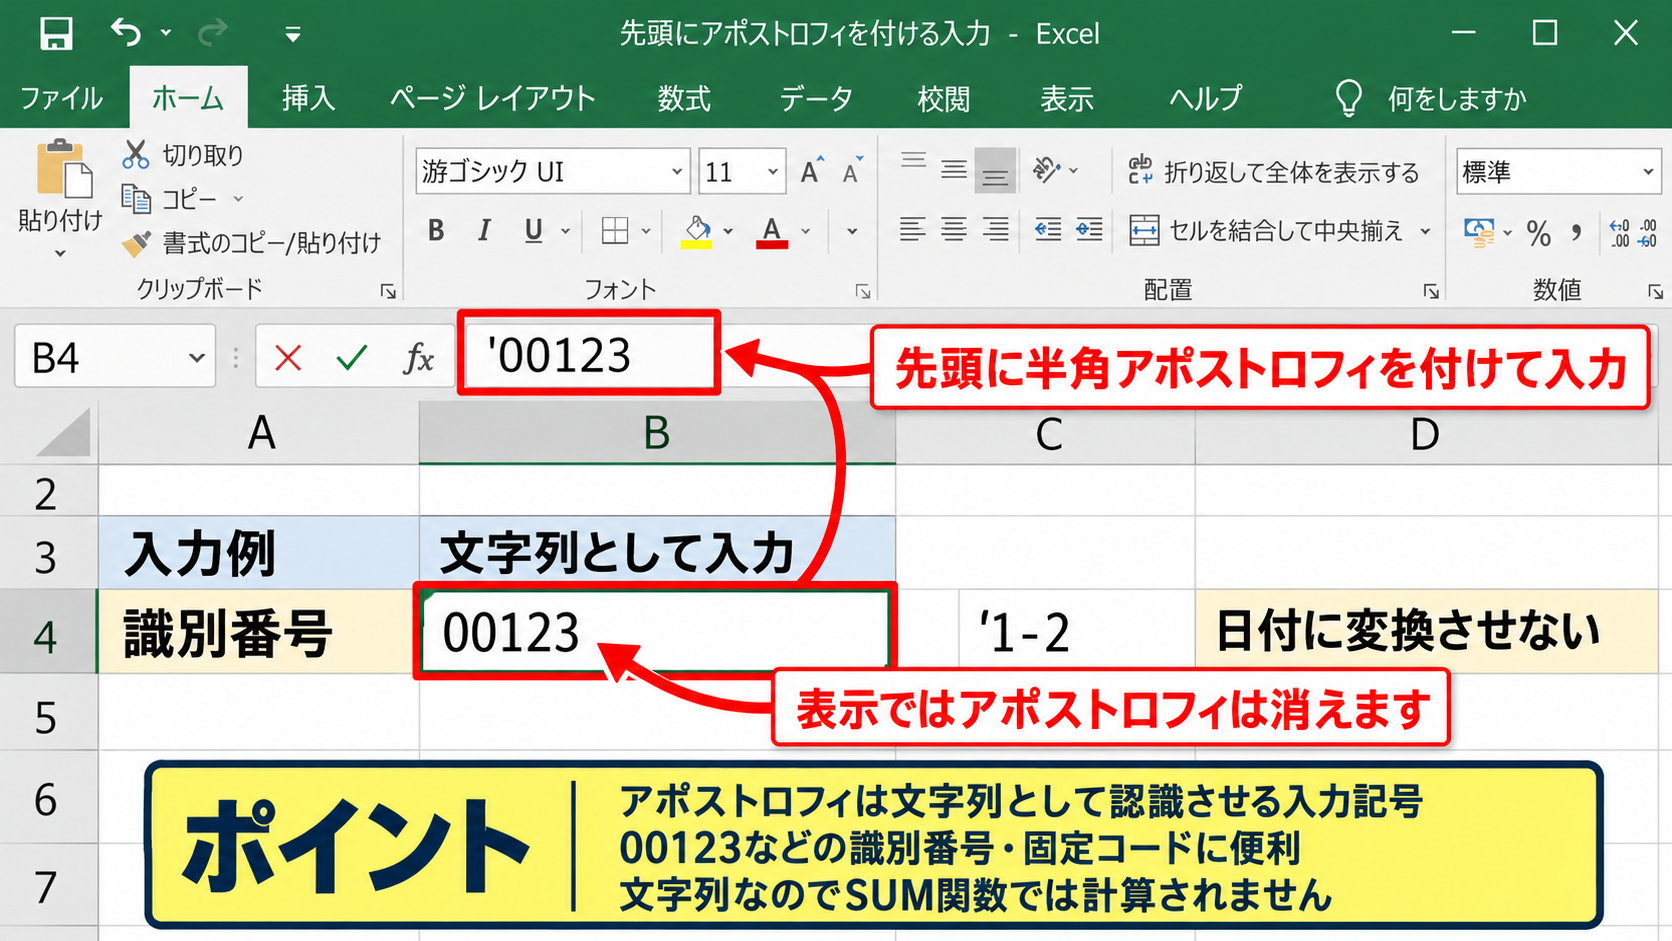Click the percent style icon
The image size is (1672, 941).
(x=1539, y=234)
